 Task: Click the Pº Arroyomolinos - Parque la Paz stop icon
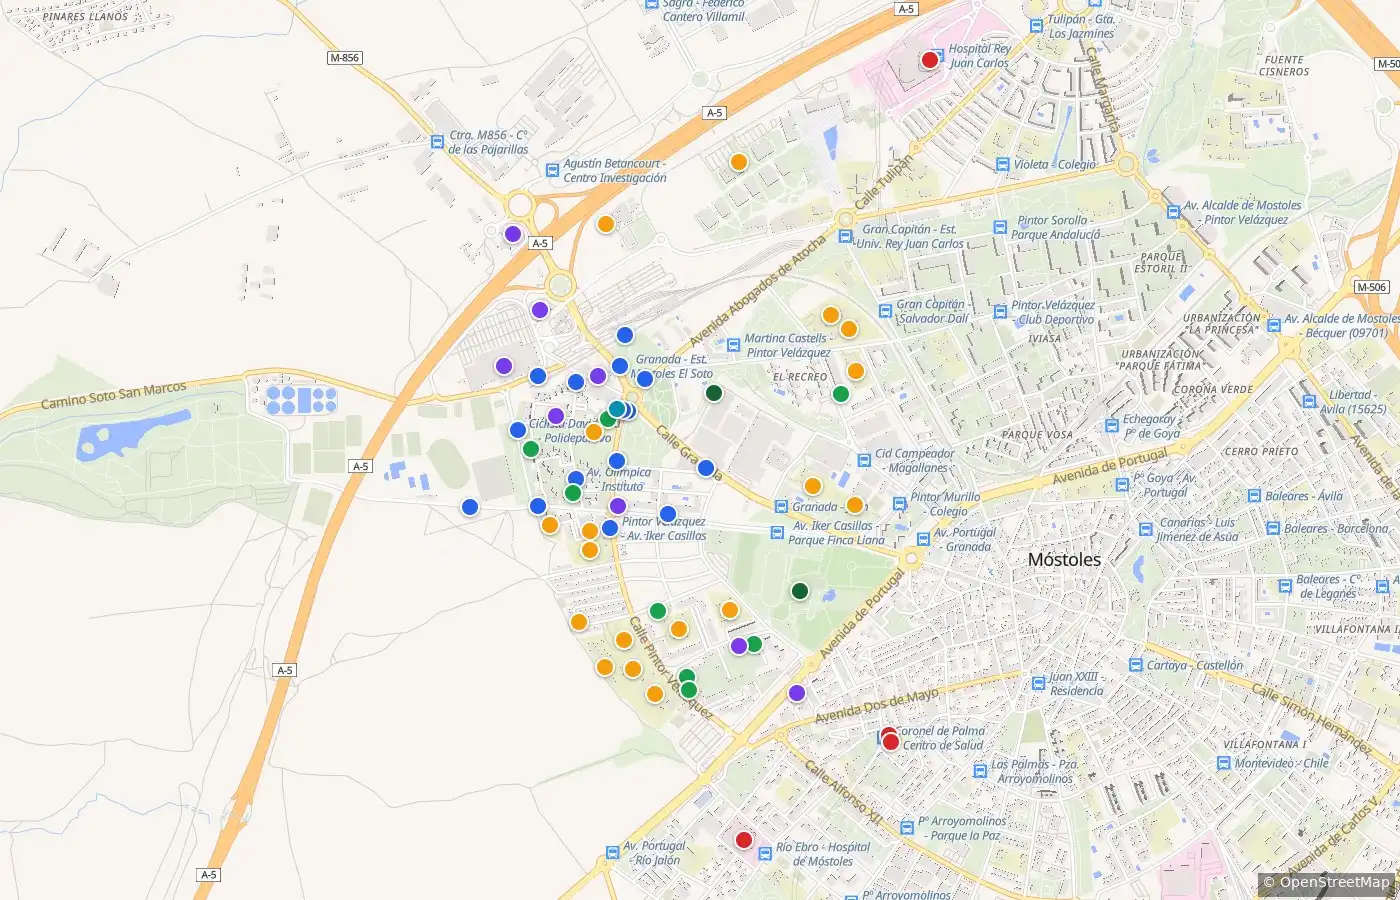click(906, 827)
